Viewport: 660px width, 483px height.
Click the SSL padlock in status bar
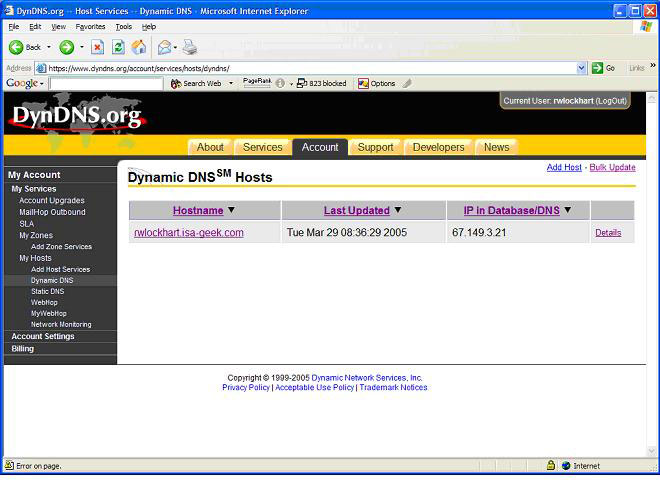(x=551, y=465)
